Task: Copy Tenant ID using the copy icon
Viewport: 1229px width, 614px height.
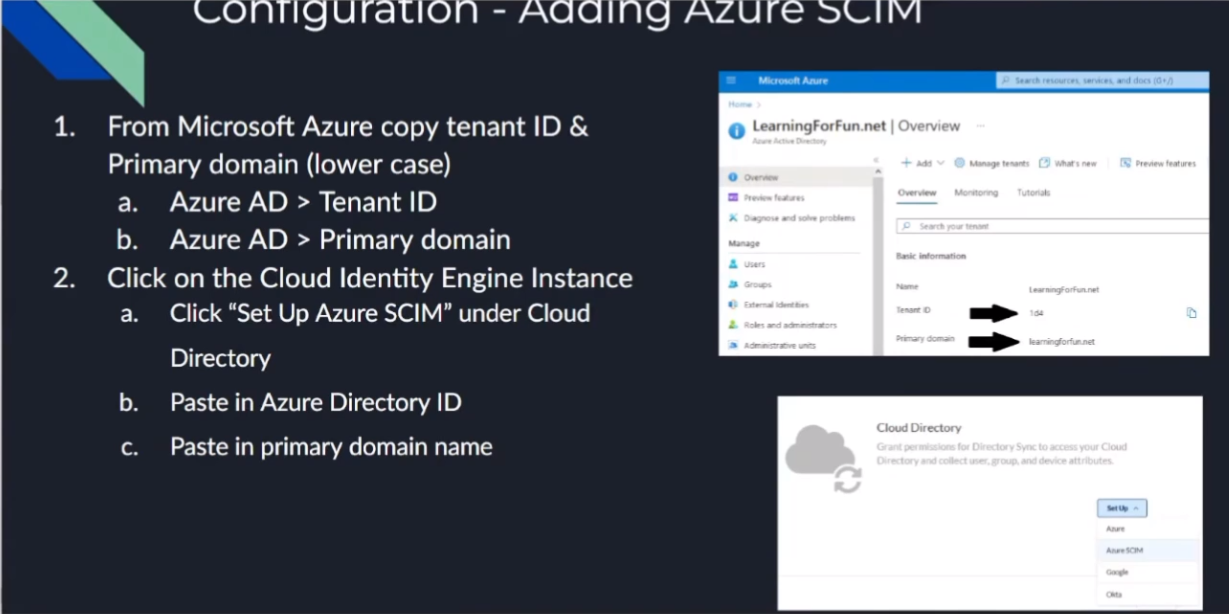Action: (x=1191, y=313)
